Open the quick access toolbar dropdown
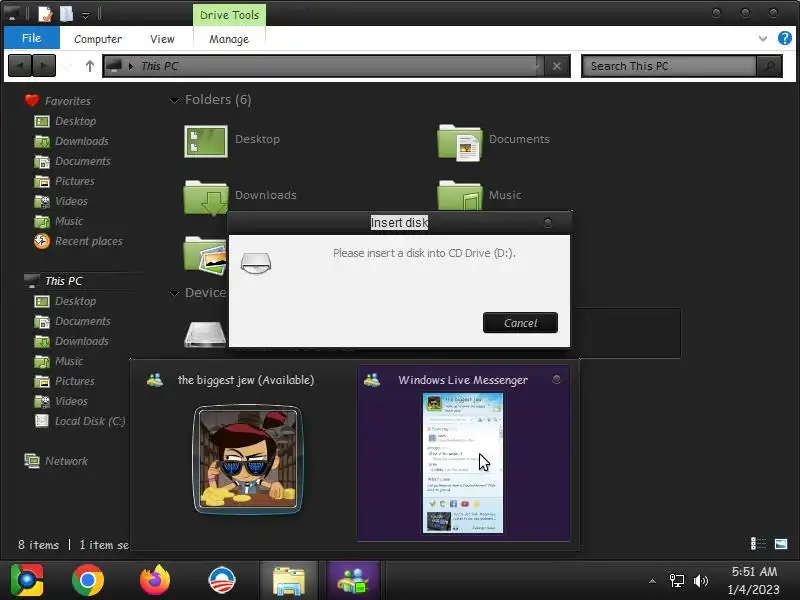This screenshot has width=800, height=600. 86,15
